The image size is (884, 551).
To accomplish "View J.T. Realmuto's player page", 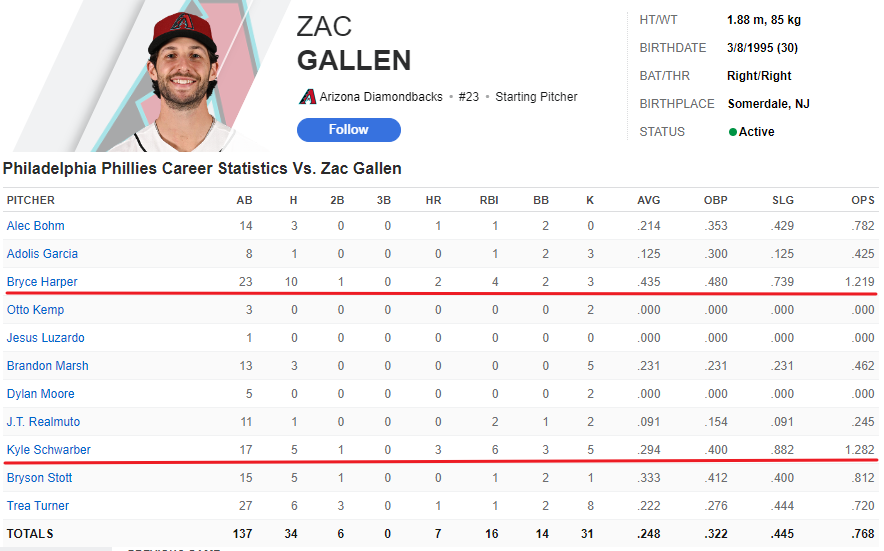I will point(45,422).
